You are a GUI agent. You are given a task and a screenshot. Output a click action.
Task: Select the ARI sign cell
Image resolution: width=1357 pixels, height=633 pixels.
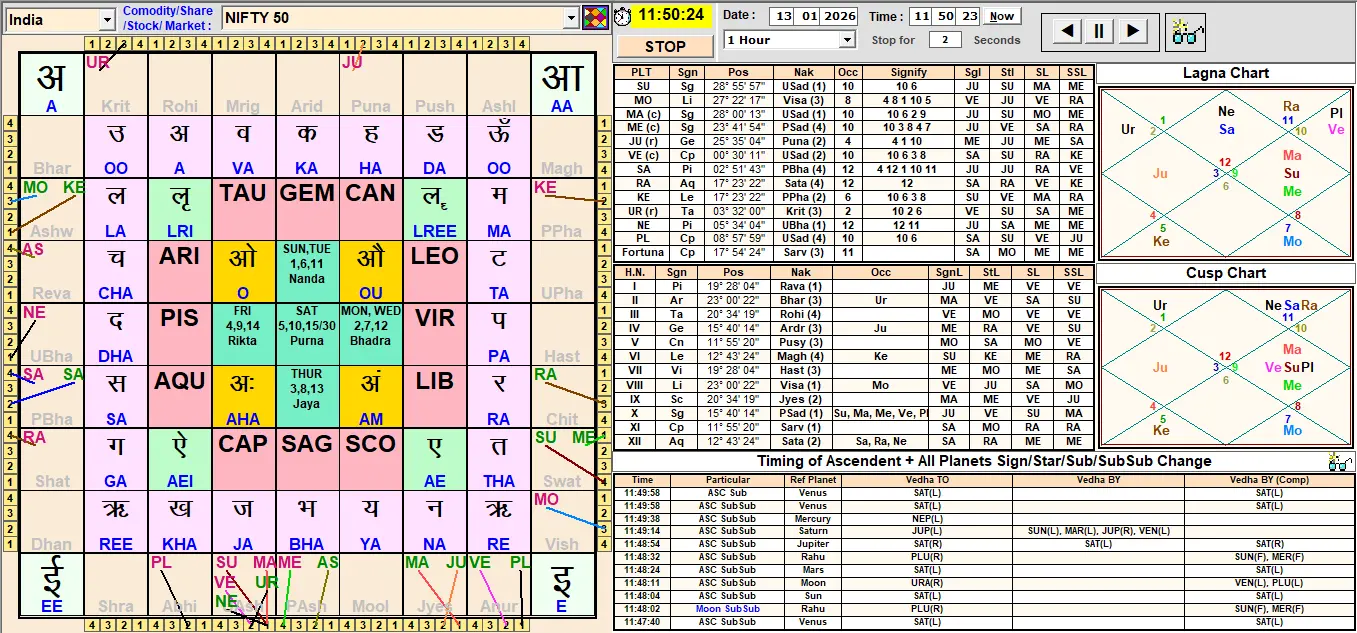point(180,271)
